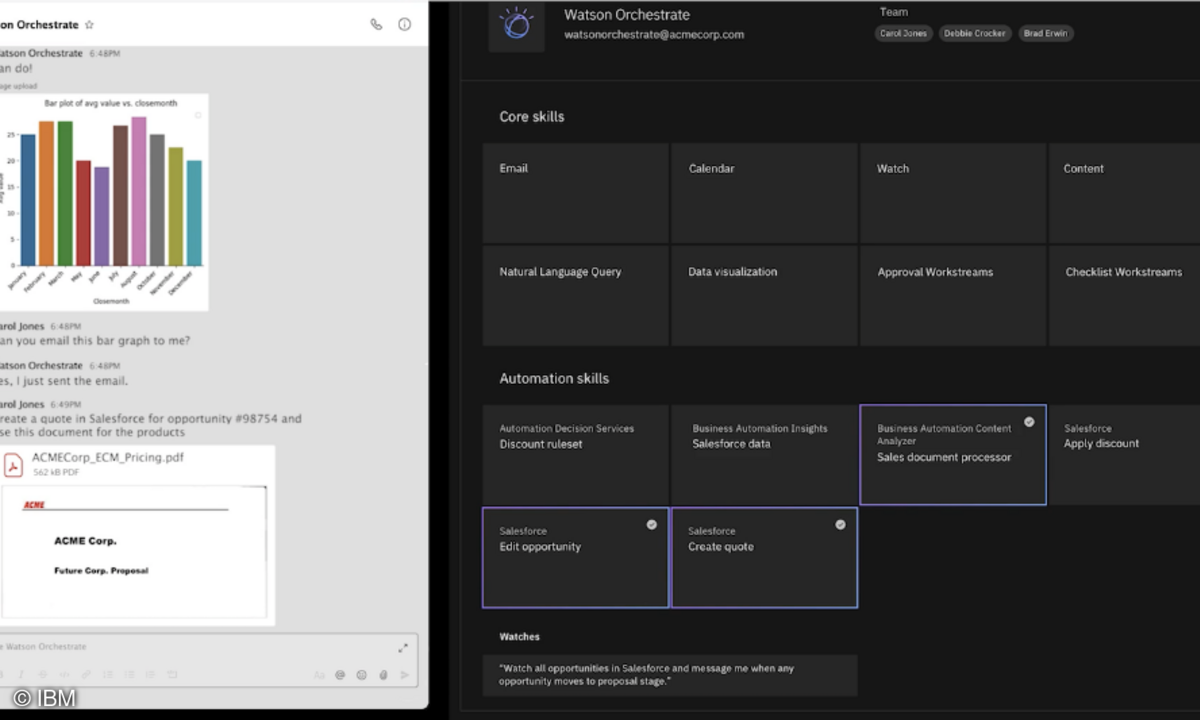Click the PDF icon of ACMECorp_ECM_Pricing.pdf
The height and width of the screenshot is (720, 1200).
[14, 464]
